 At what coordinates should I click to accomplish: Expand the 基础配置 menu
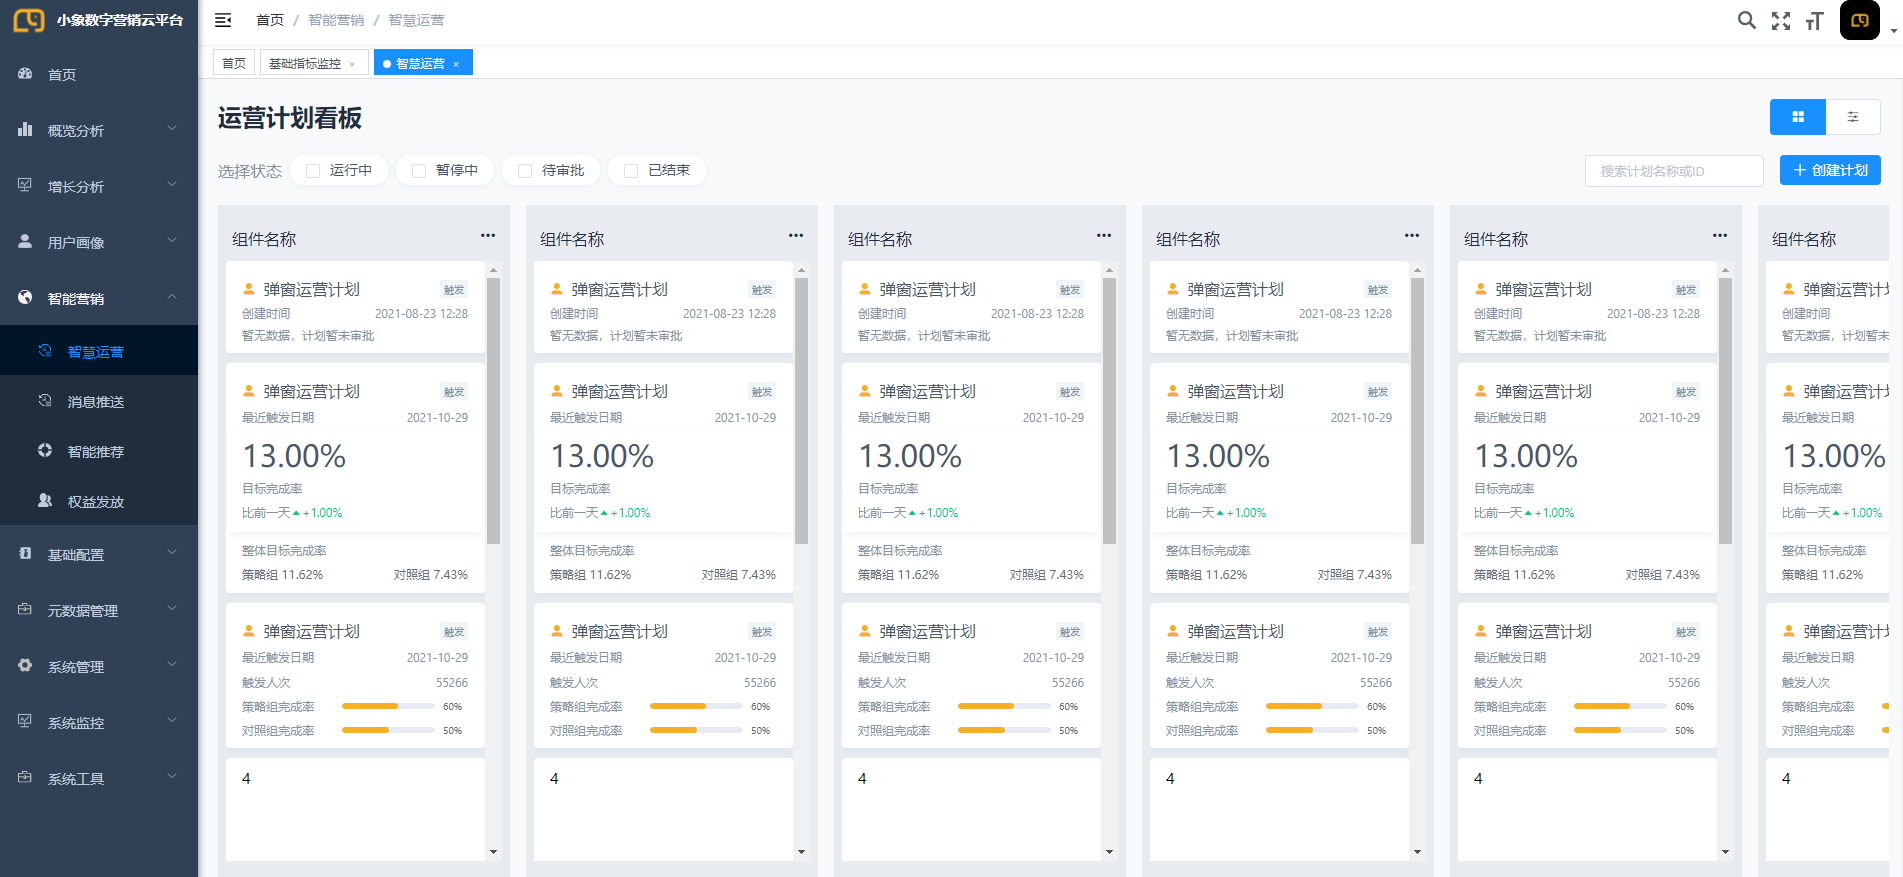pos(172,553)
